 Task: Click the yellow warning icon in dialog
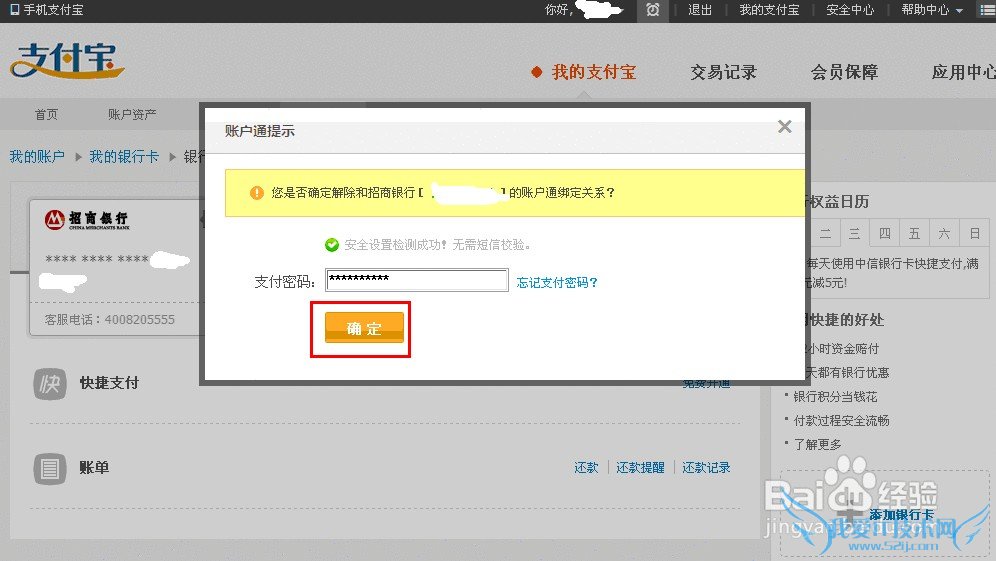click(x=257, y=193)
